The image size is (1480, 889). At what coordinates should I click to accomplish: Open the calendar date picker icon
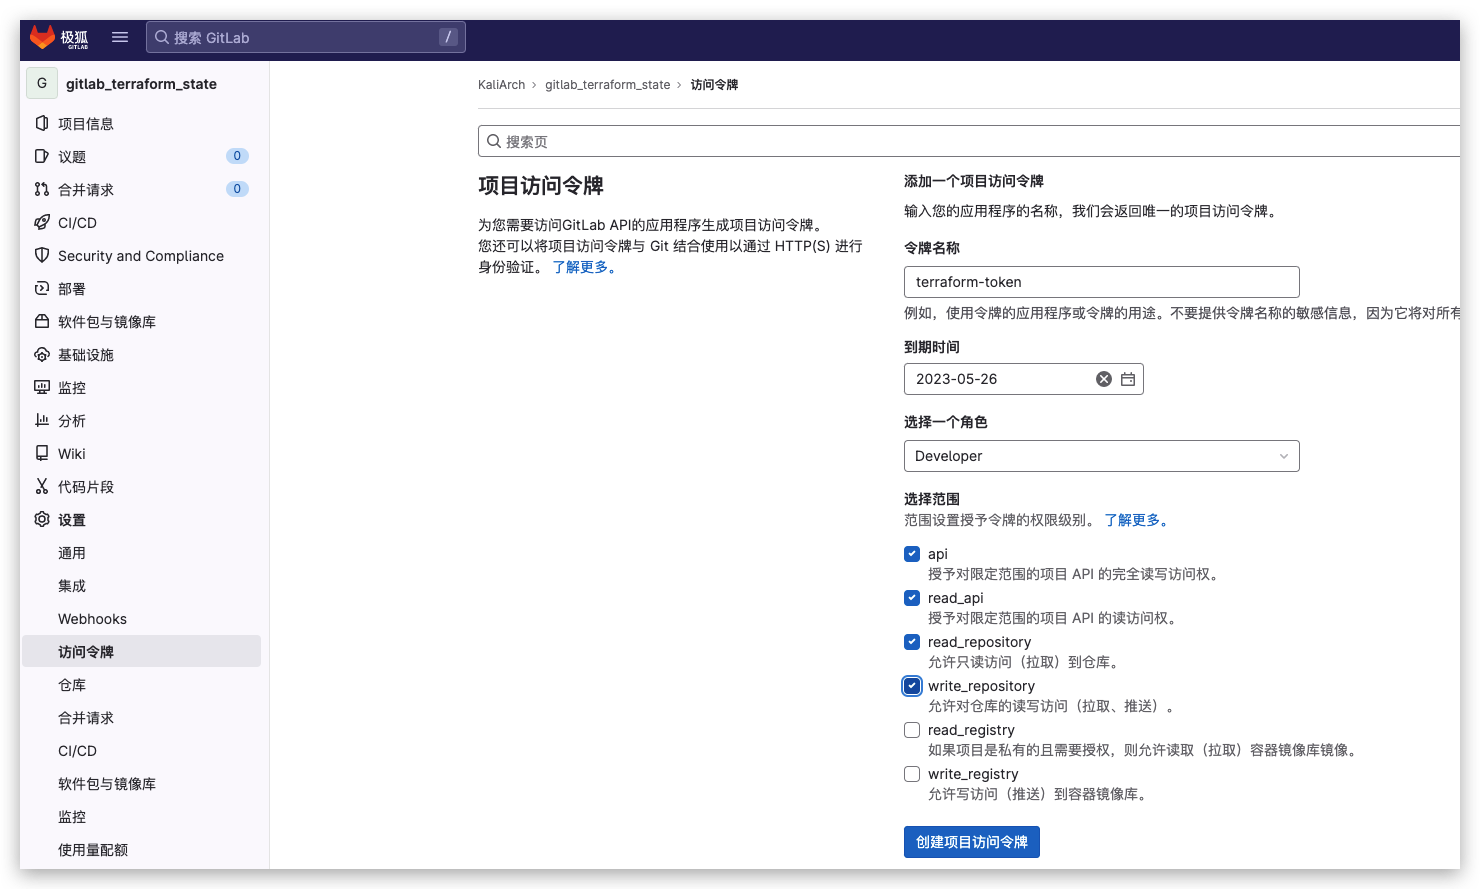(1128, 379)
